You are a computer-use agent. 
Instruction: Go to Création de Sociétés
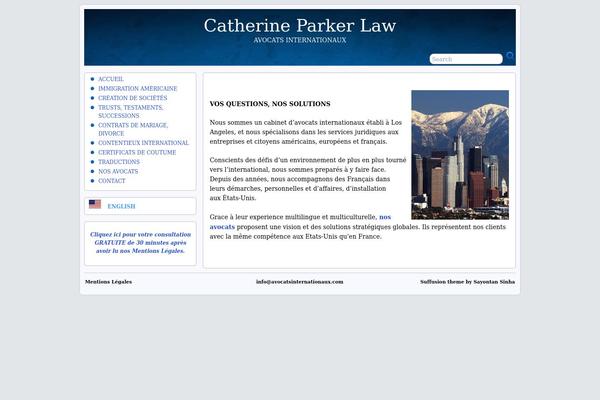coord(133,98)
